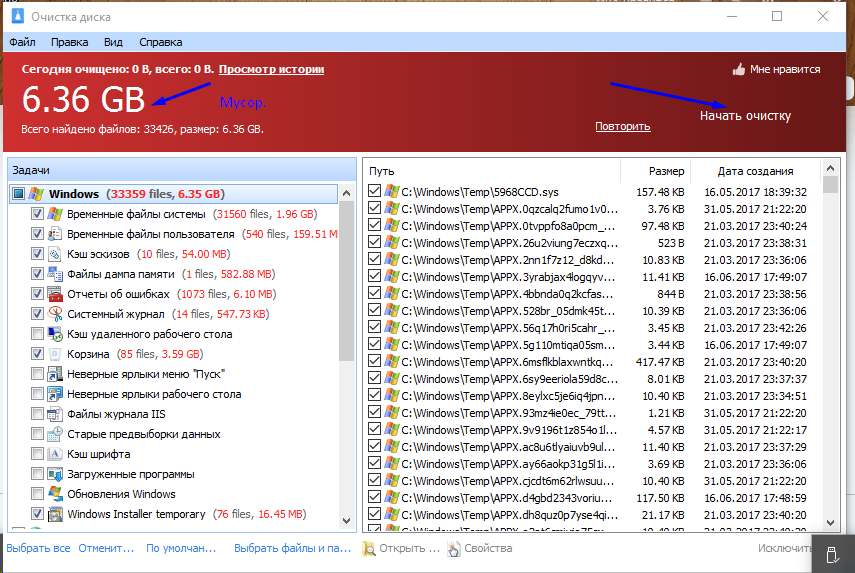Click the Путь column header

click(x=490, y=171)
